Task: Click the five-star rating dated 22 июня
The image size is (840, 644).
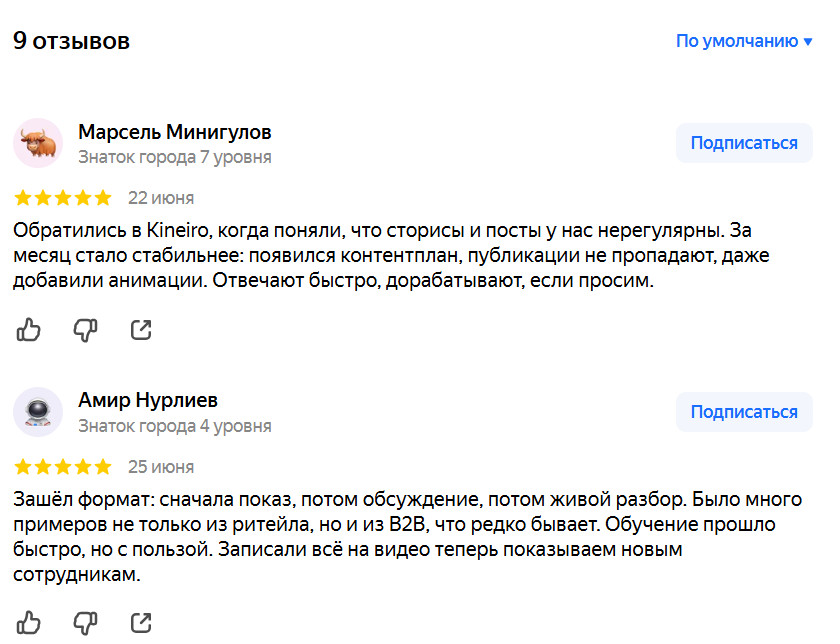Action: [x=63, y=197]
